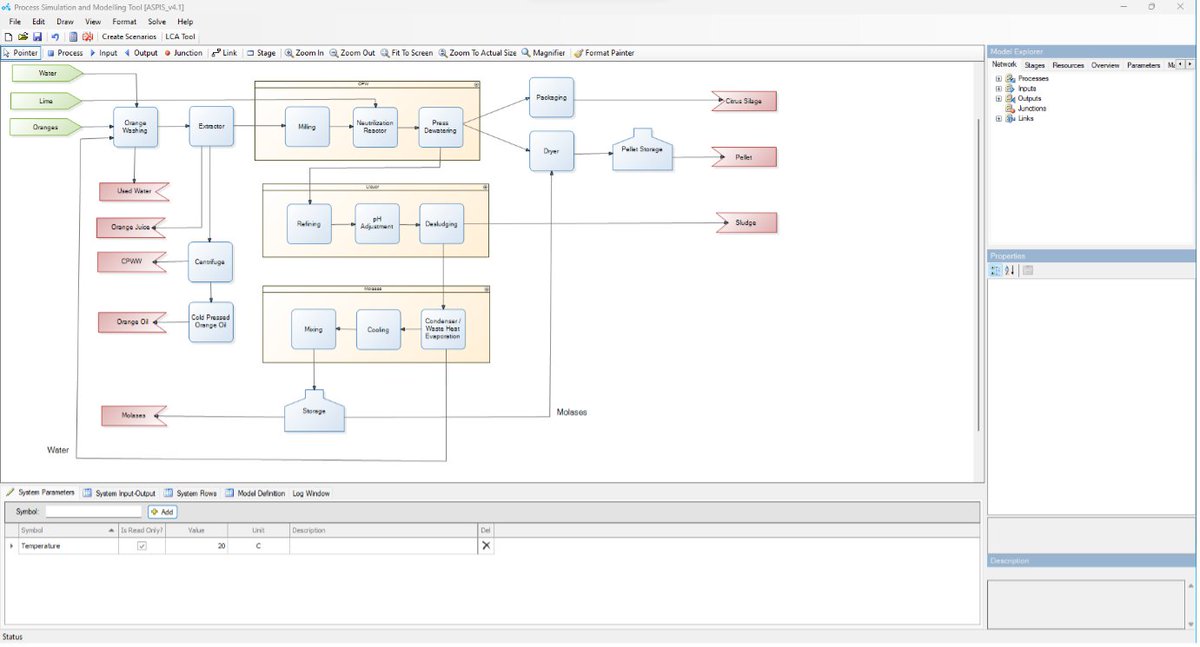Save the model with the floppy disk icon
The height and width of the screenshot is (647, 1200).
(37, 37)
